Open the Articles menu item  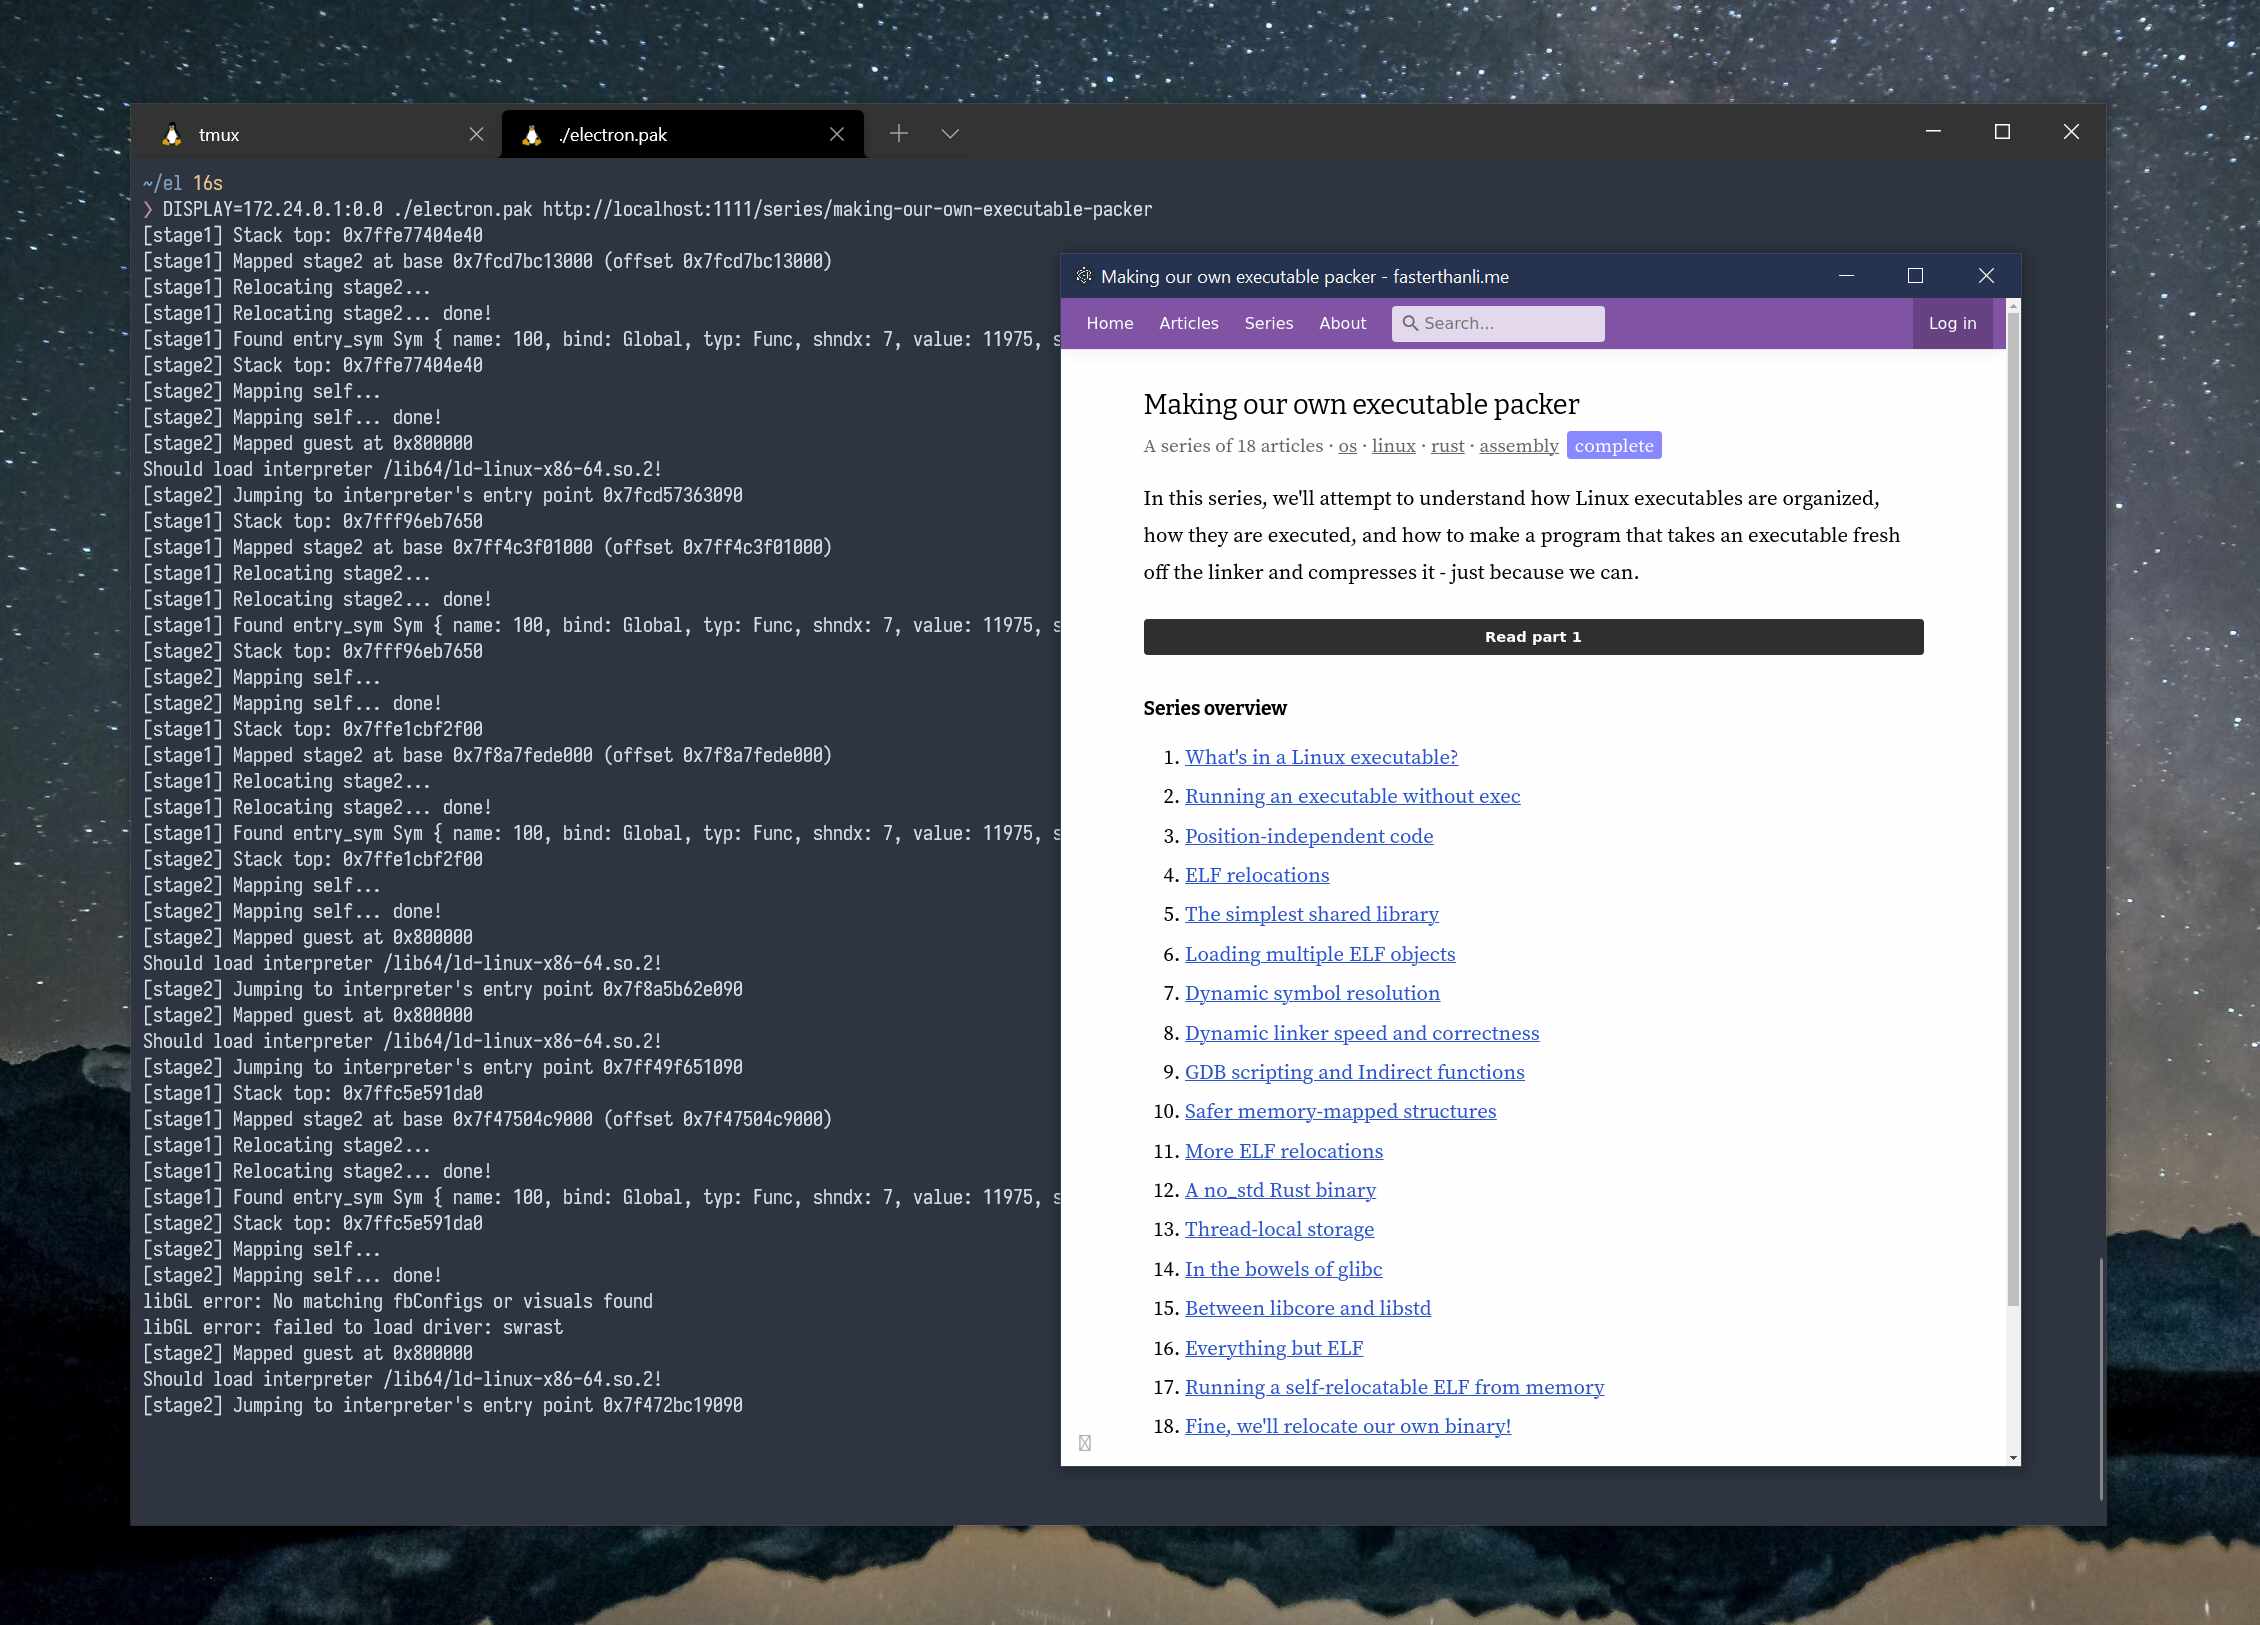[1189, 323]
